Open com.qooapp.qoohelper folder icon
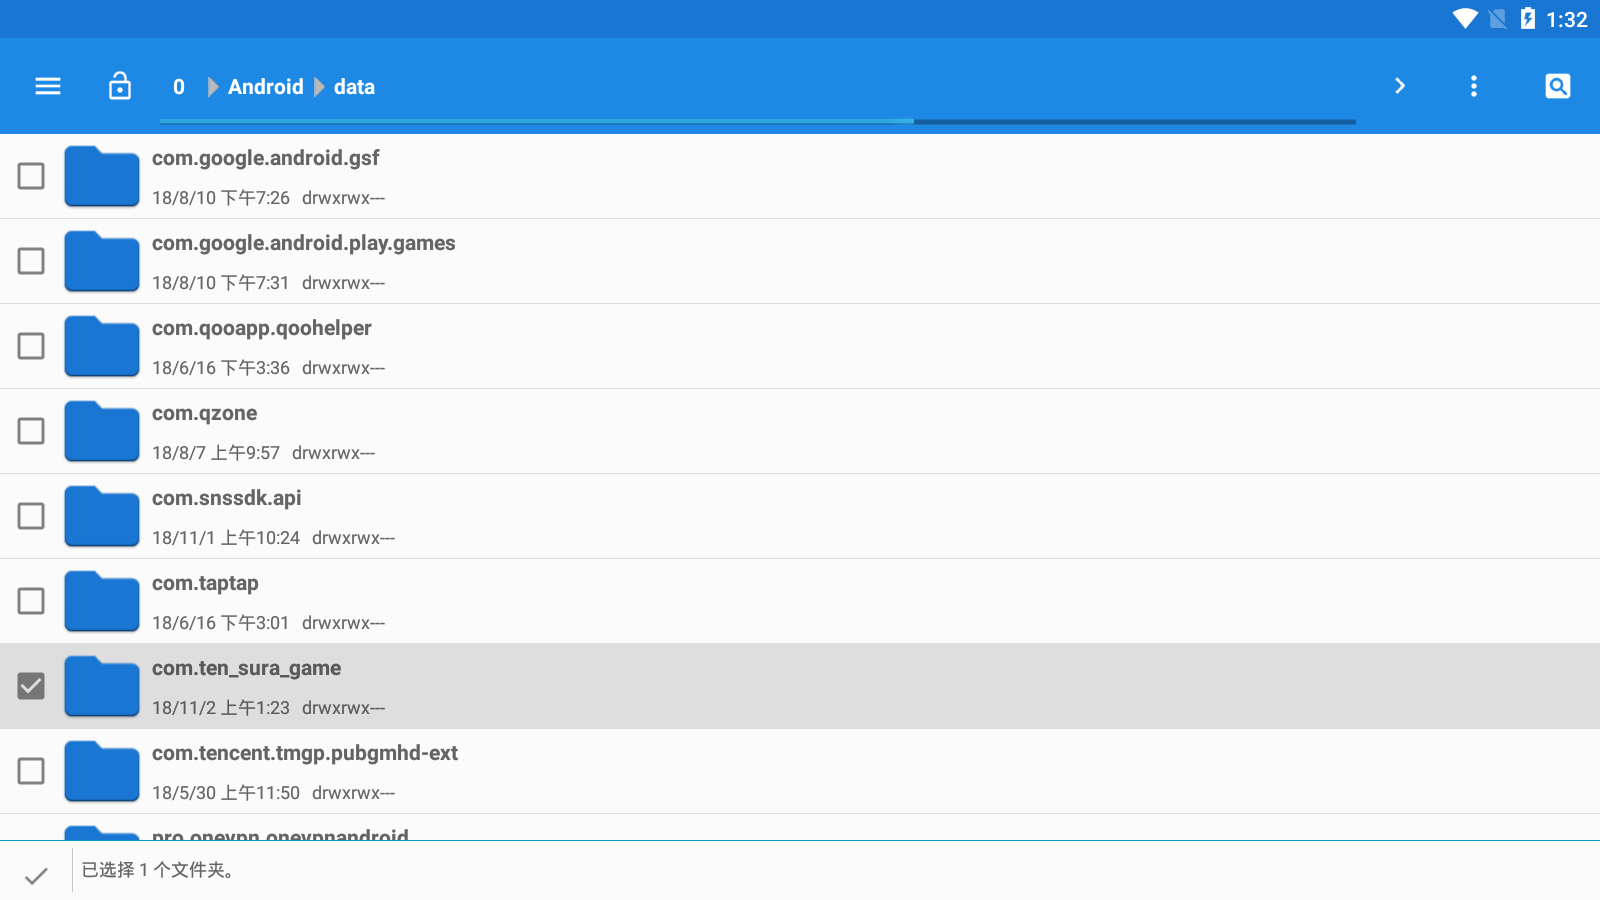 (102, 347)
